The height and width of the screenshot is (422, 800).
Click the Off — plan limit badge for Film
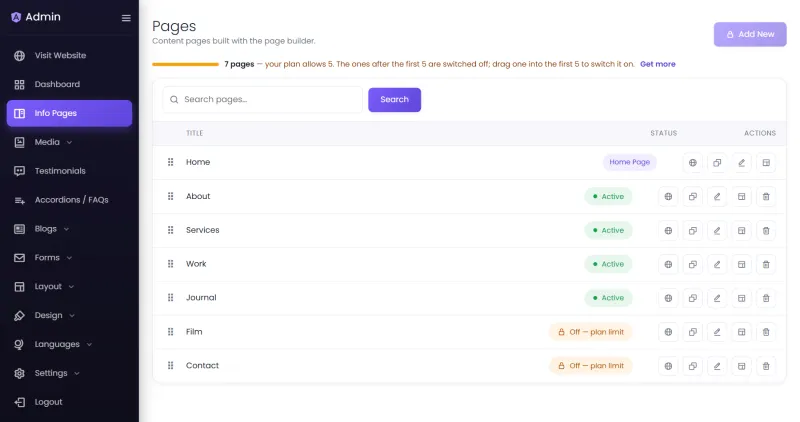click(591, 332)
